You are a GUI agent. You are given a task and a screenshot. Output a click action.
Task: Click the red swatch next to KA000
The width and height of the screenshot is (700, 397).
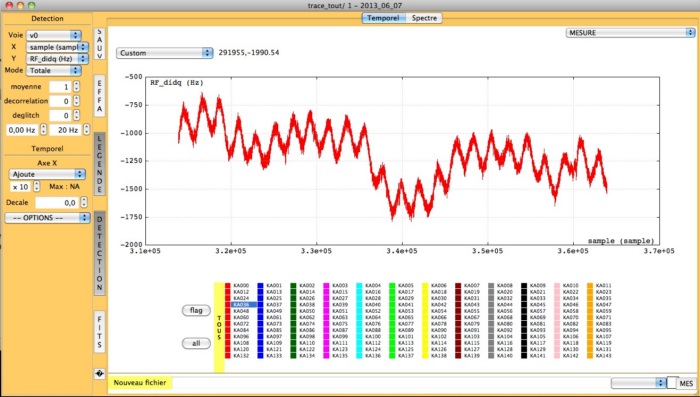pos(228,285)
